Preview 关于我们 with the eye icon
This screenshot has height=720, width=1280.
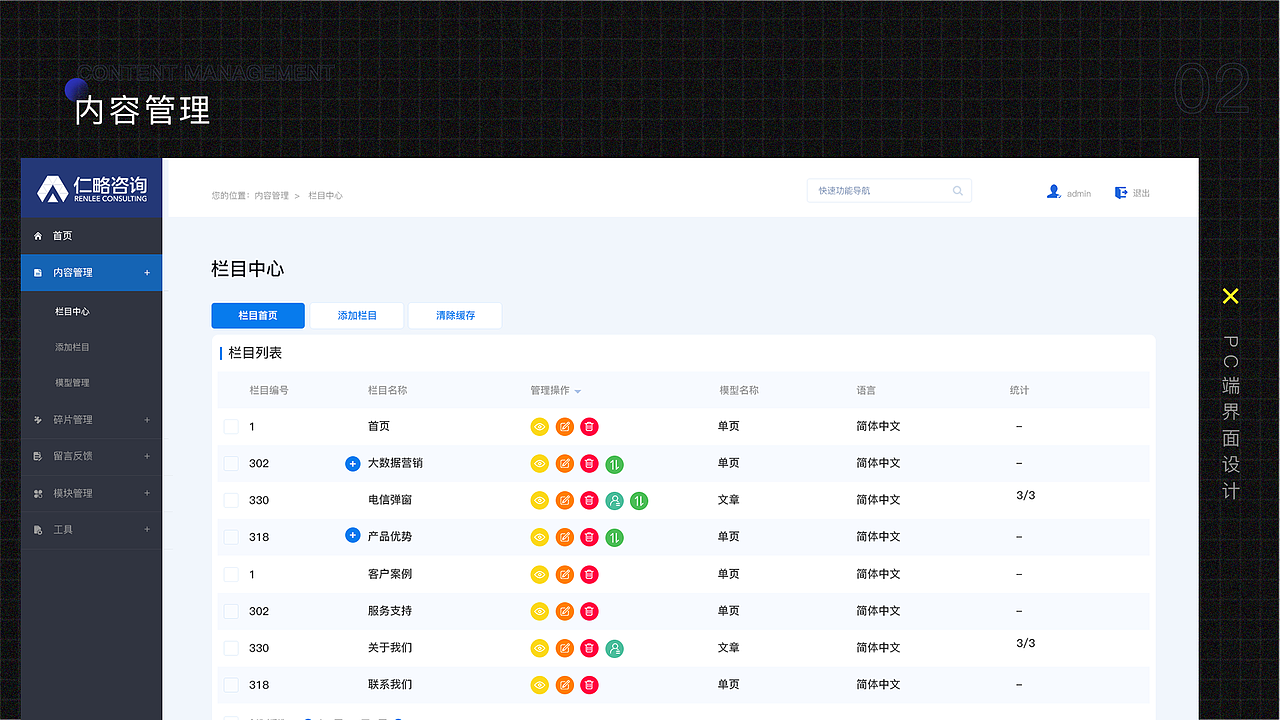(540, 649)
